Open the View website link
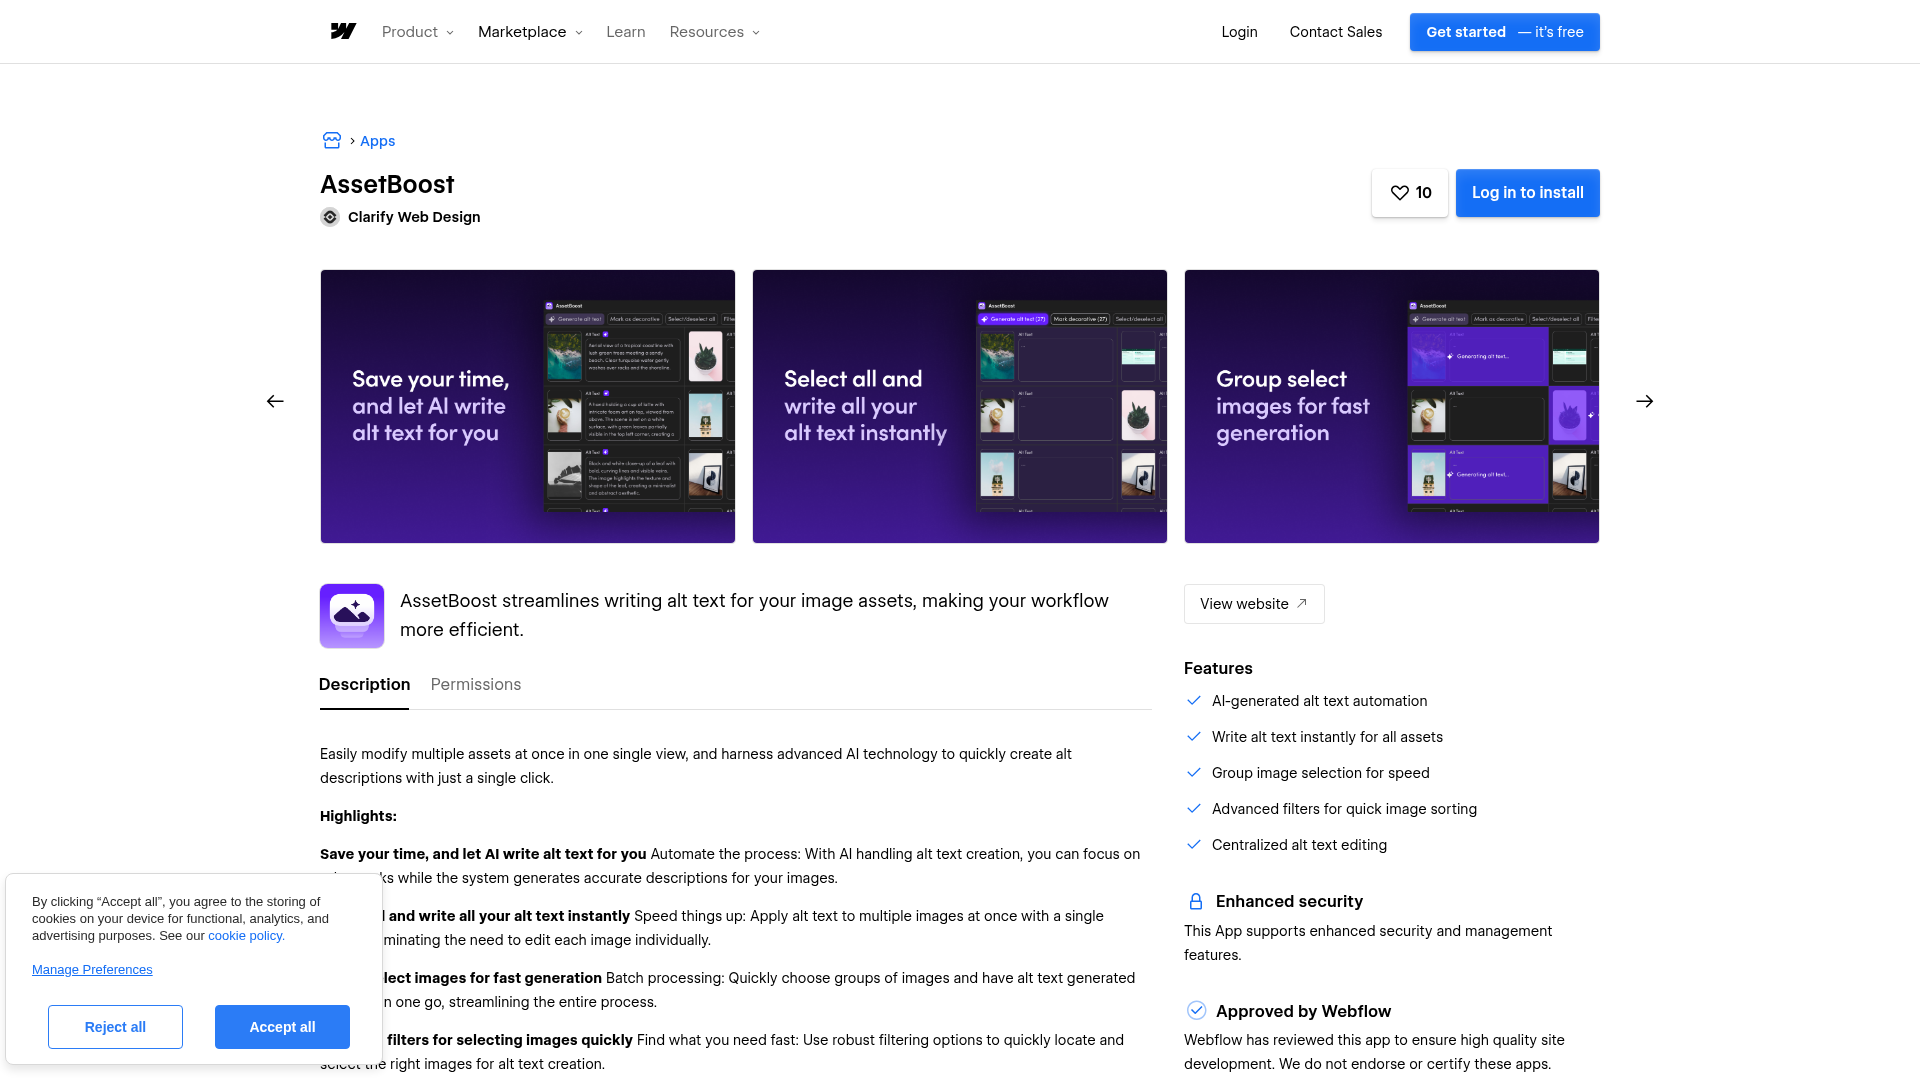The height and width of the screenshot is (1080, 1920). tap(1253, 604)
